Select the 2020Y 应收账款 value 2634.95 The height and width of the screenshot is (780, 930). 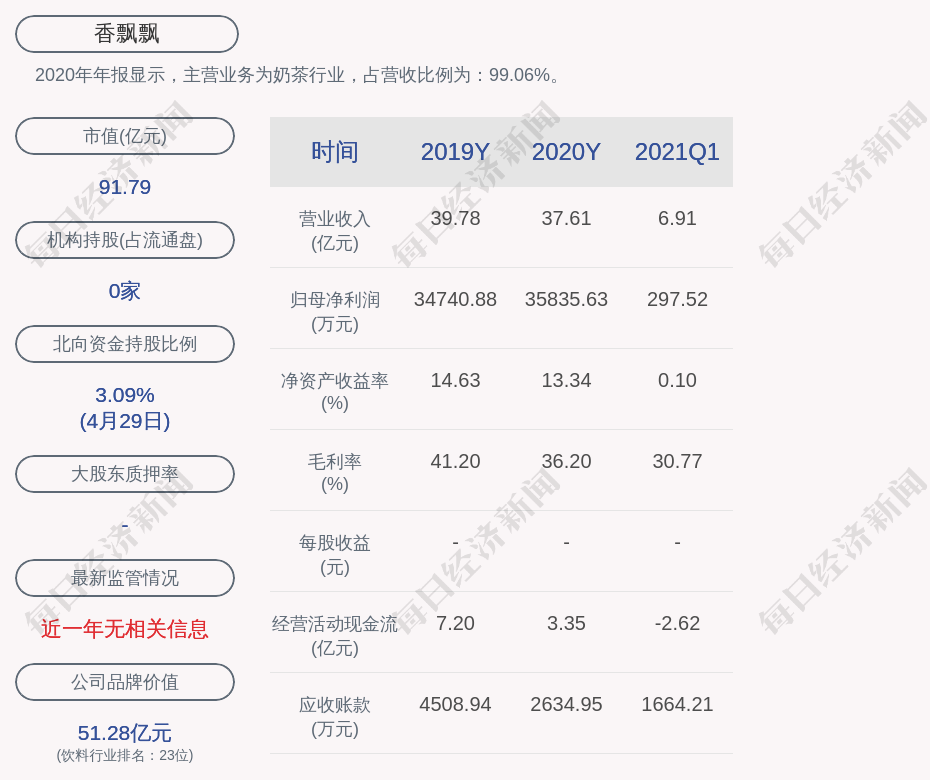pyautogui.click(x=566, y=704)
